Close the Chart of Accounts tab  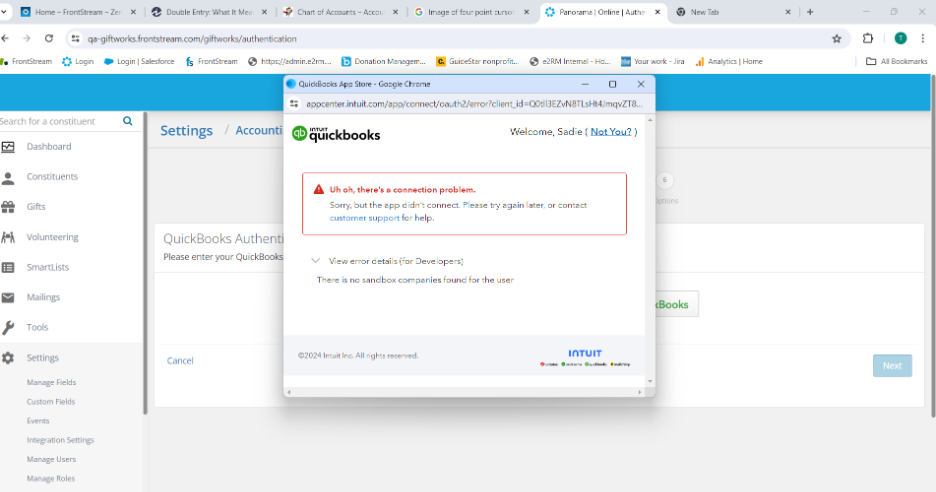[395, 12]
